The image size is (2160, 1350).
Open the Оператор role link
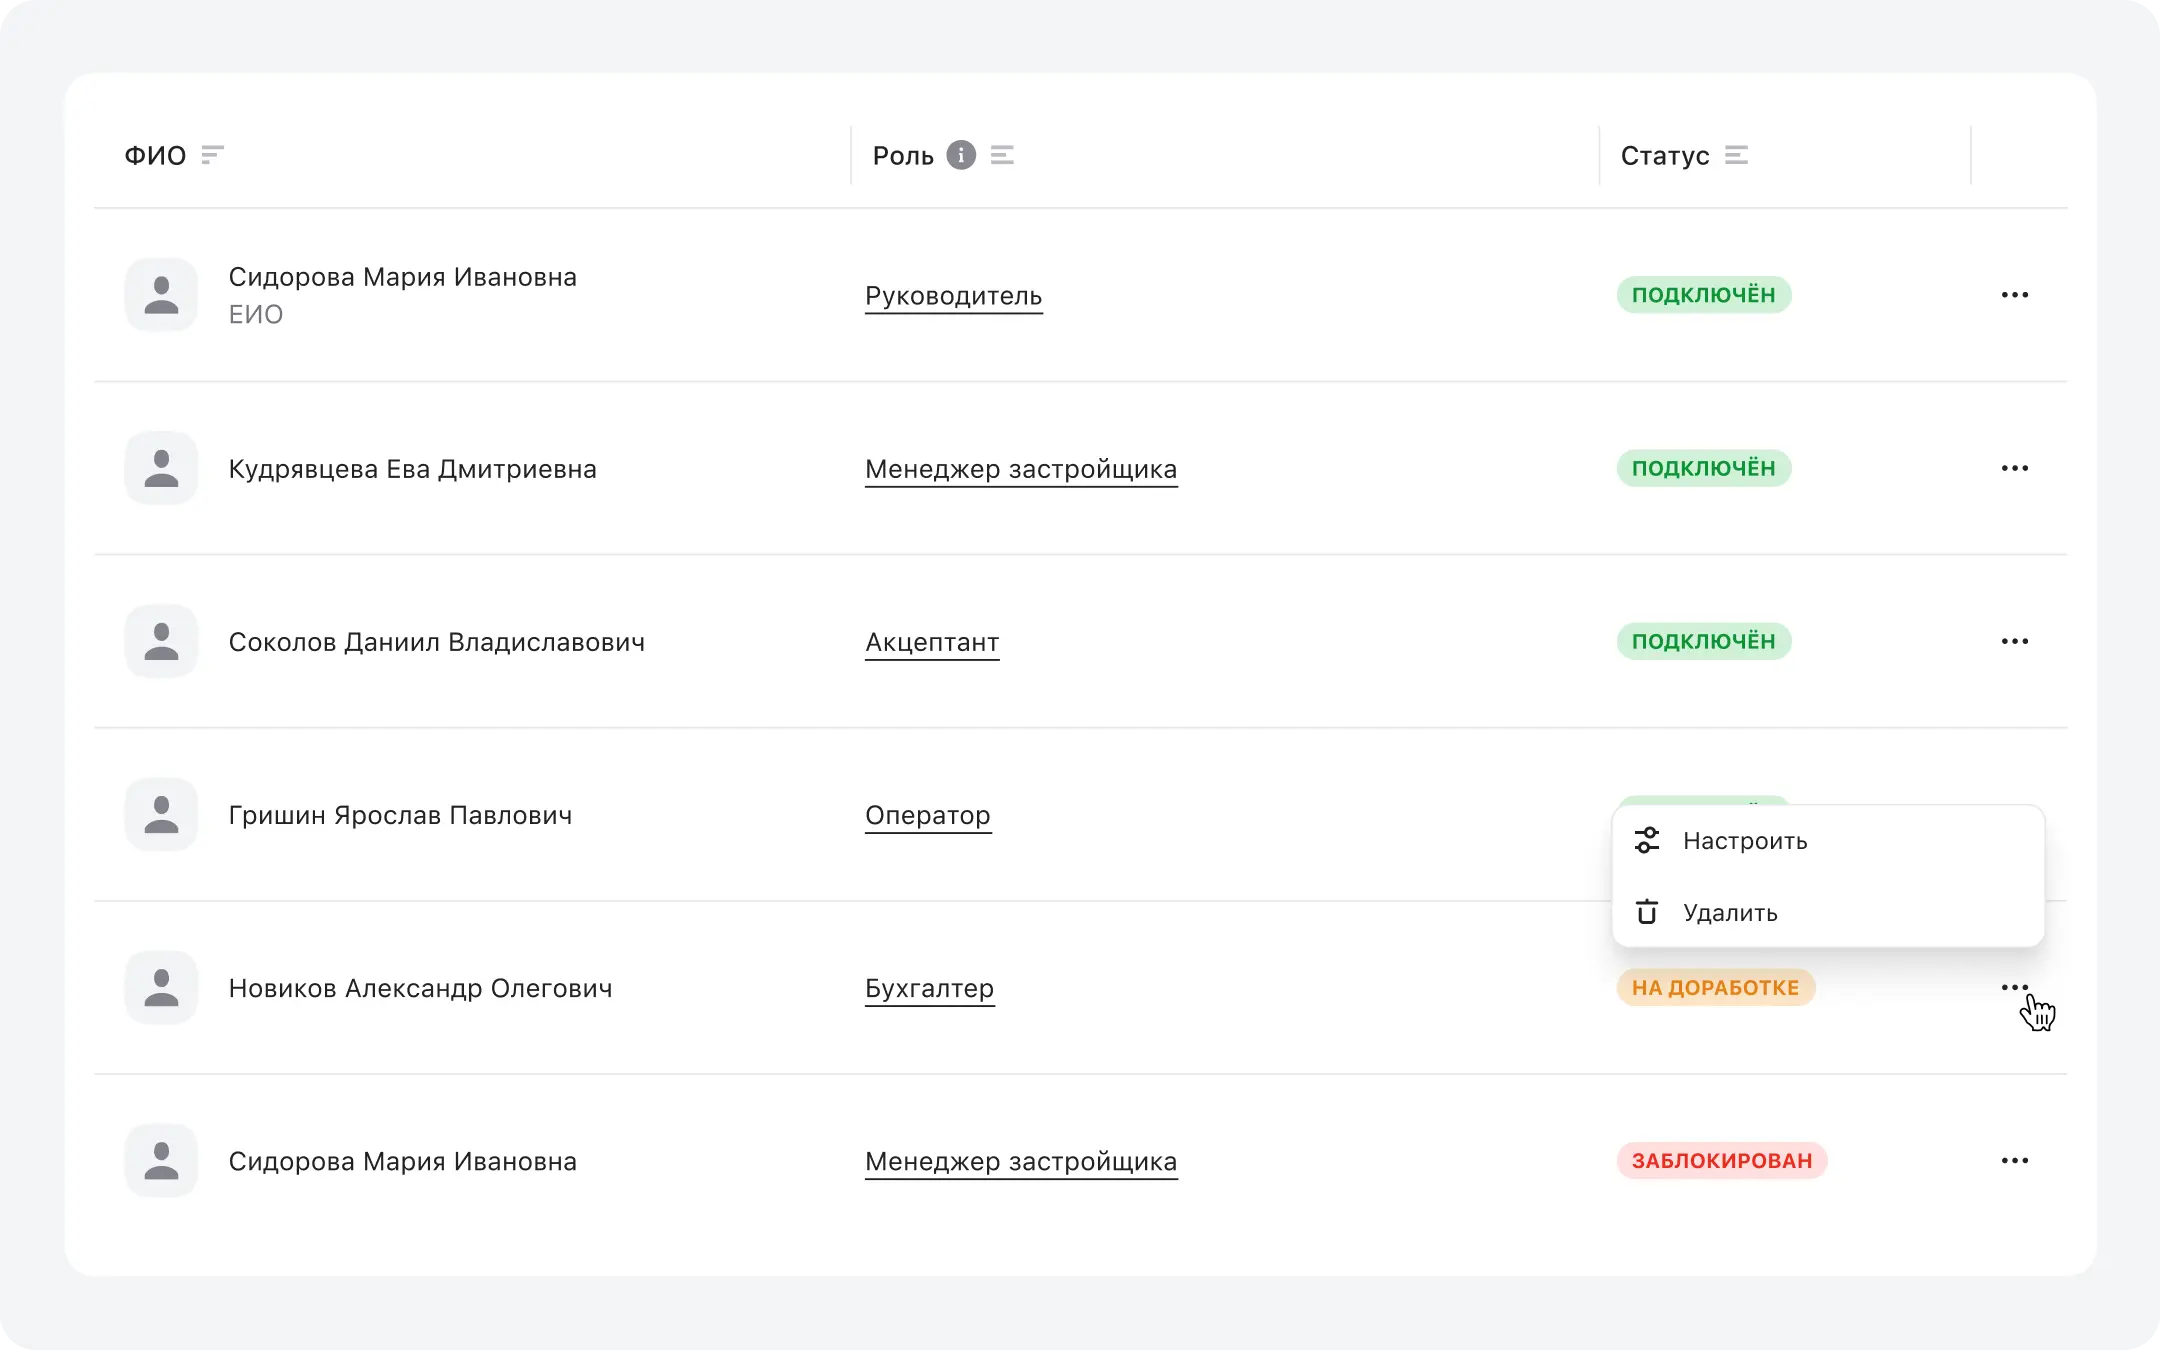(x=927, y=815)
